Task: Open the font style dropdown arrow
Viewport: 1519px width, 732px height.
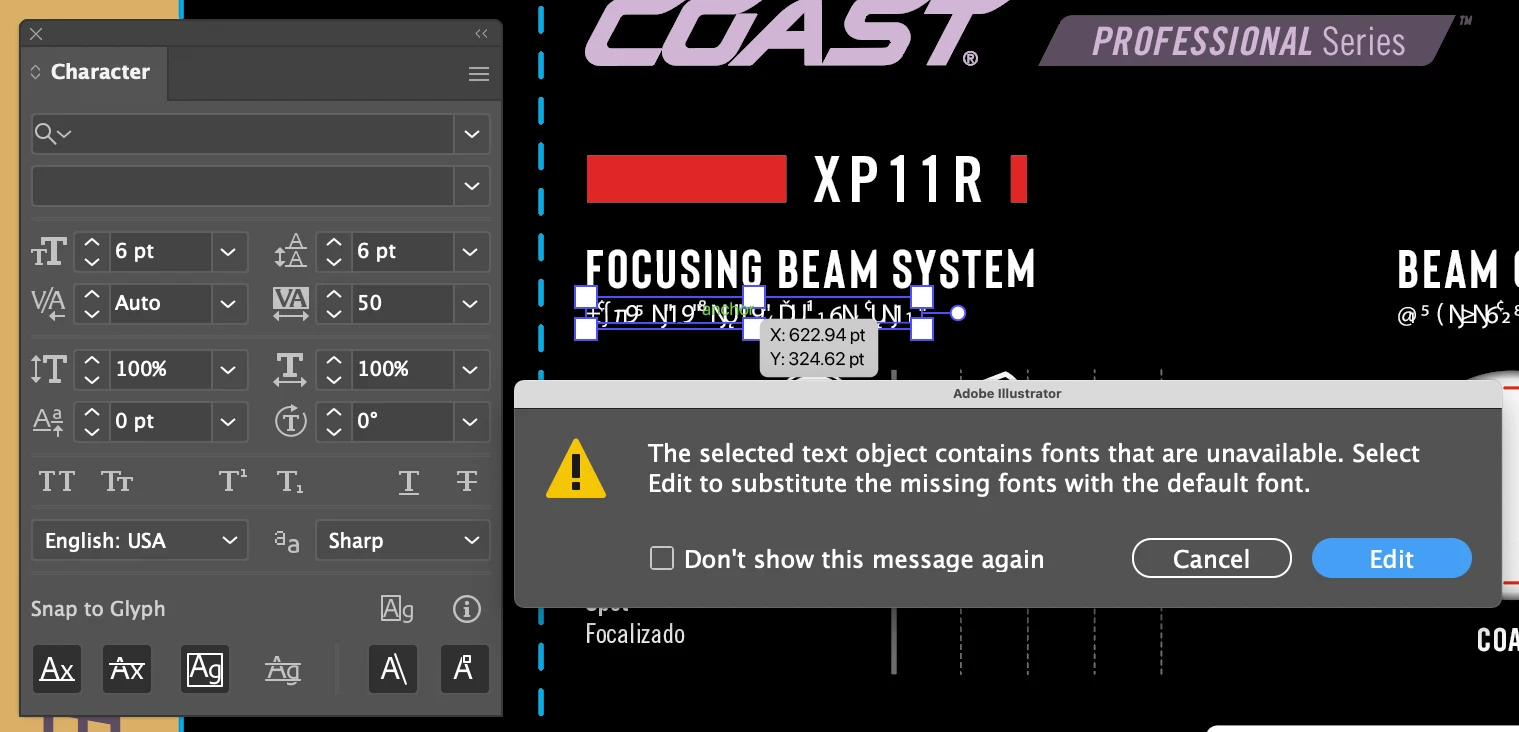Action: [x=472, y=185]
